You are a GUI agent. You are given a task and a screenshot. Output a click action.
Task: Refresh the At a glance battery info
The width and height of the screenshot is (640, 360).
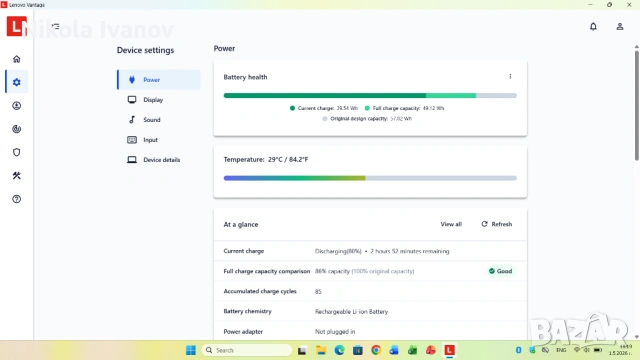tap(497, 224)
